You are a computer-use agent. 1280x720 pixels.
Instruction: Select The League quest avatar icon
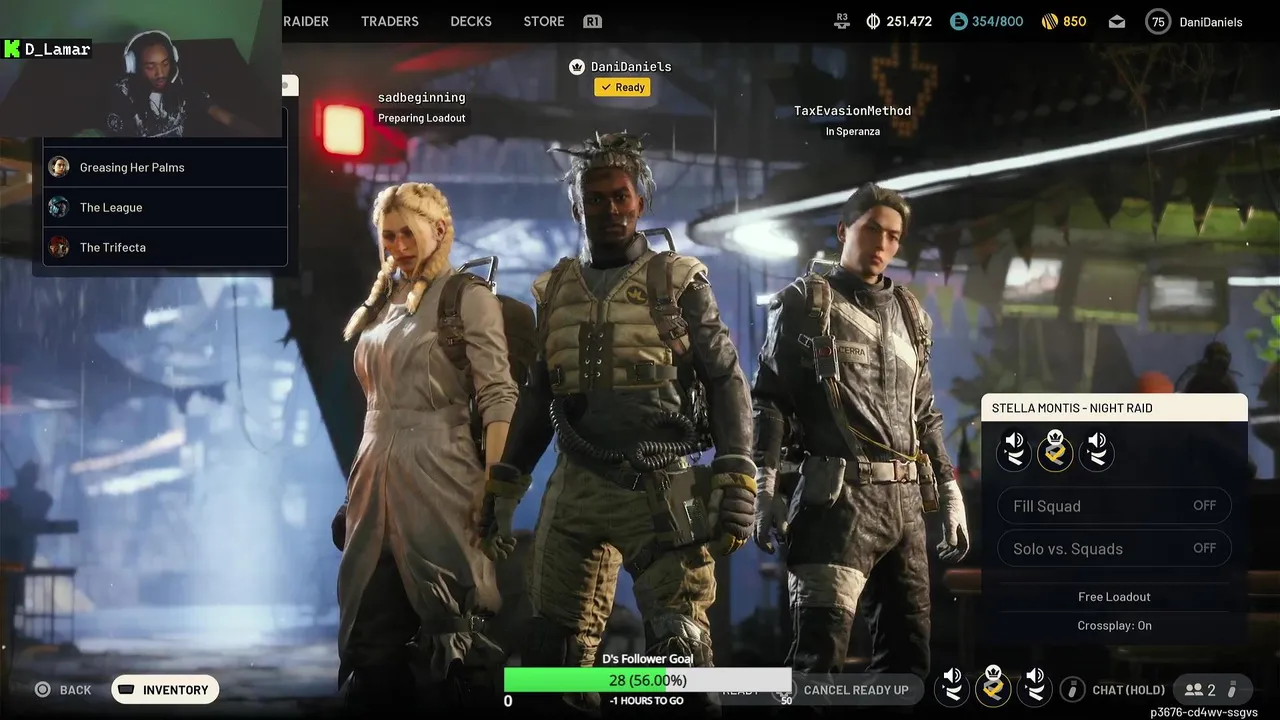click(x=59, y=207)
